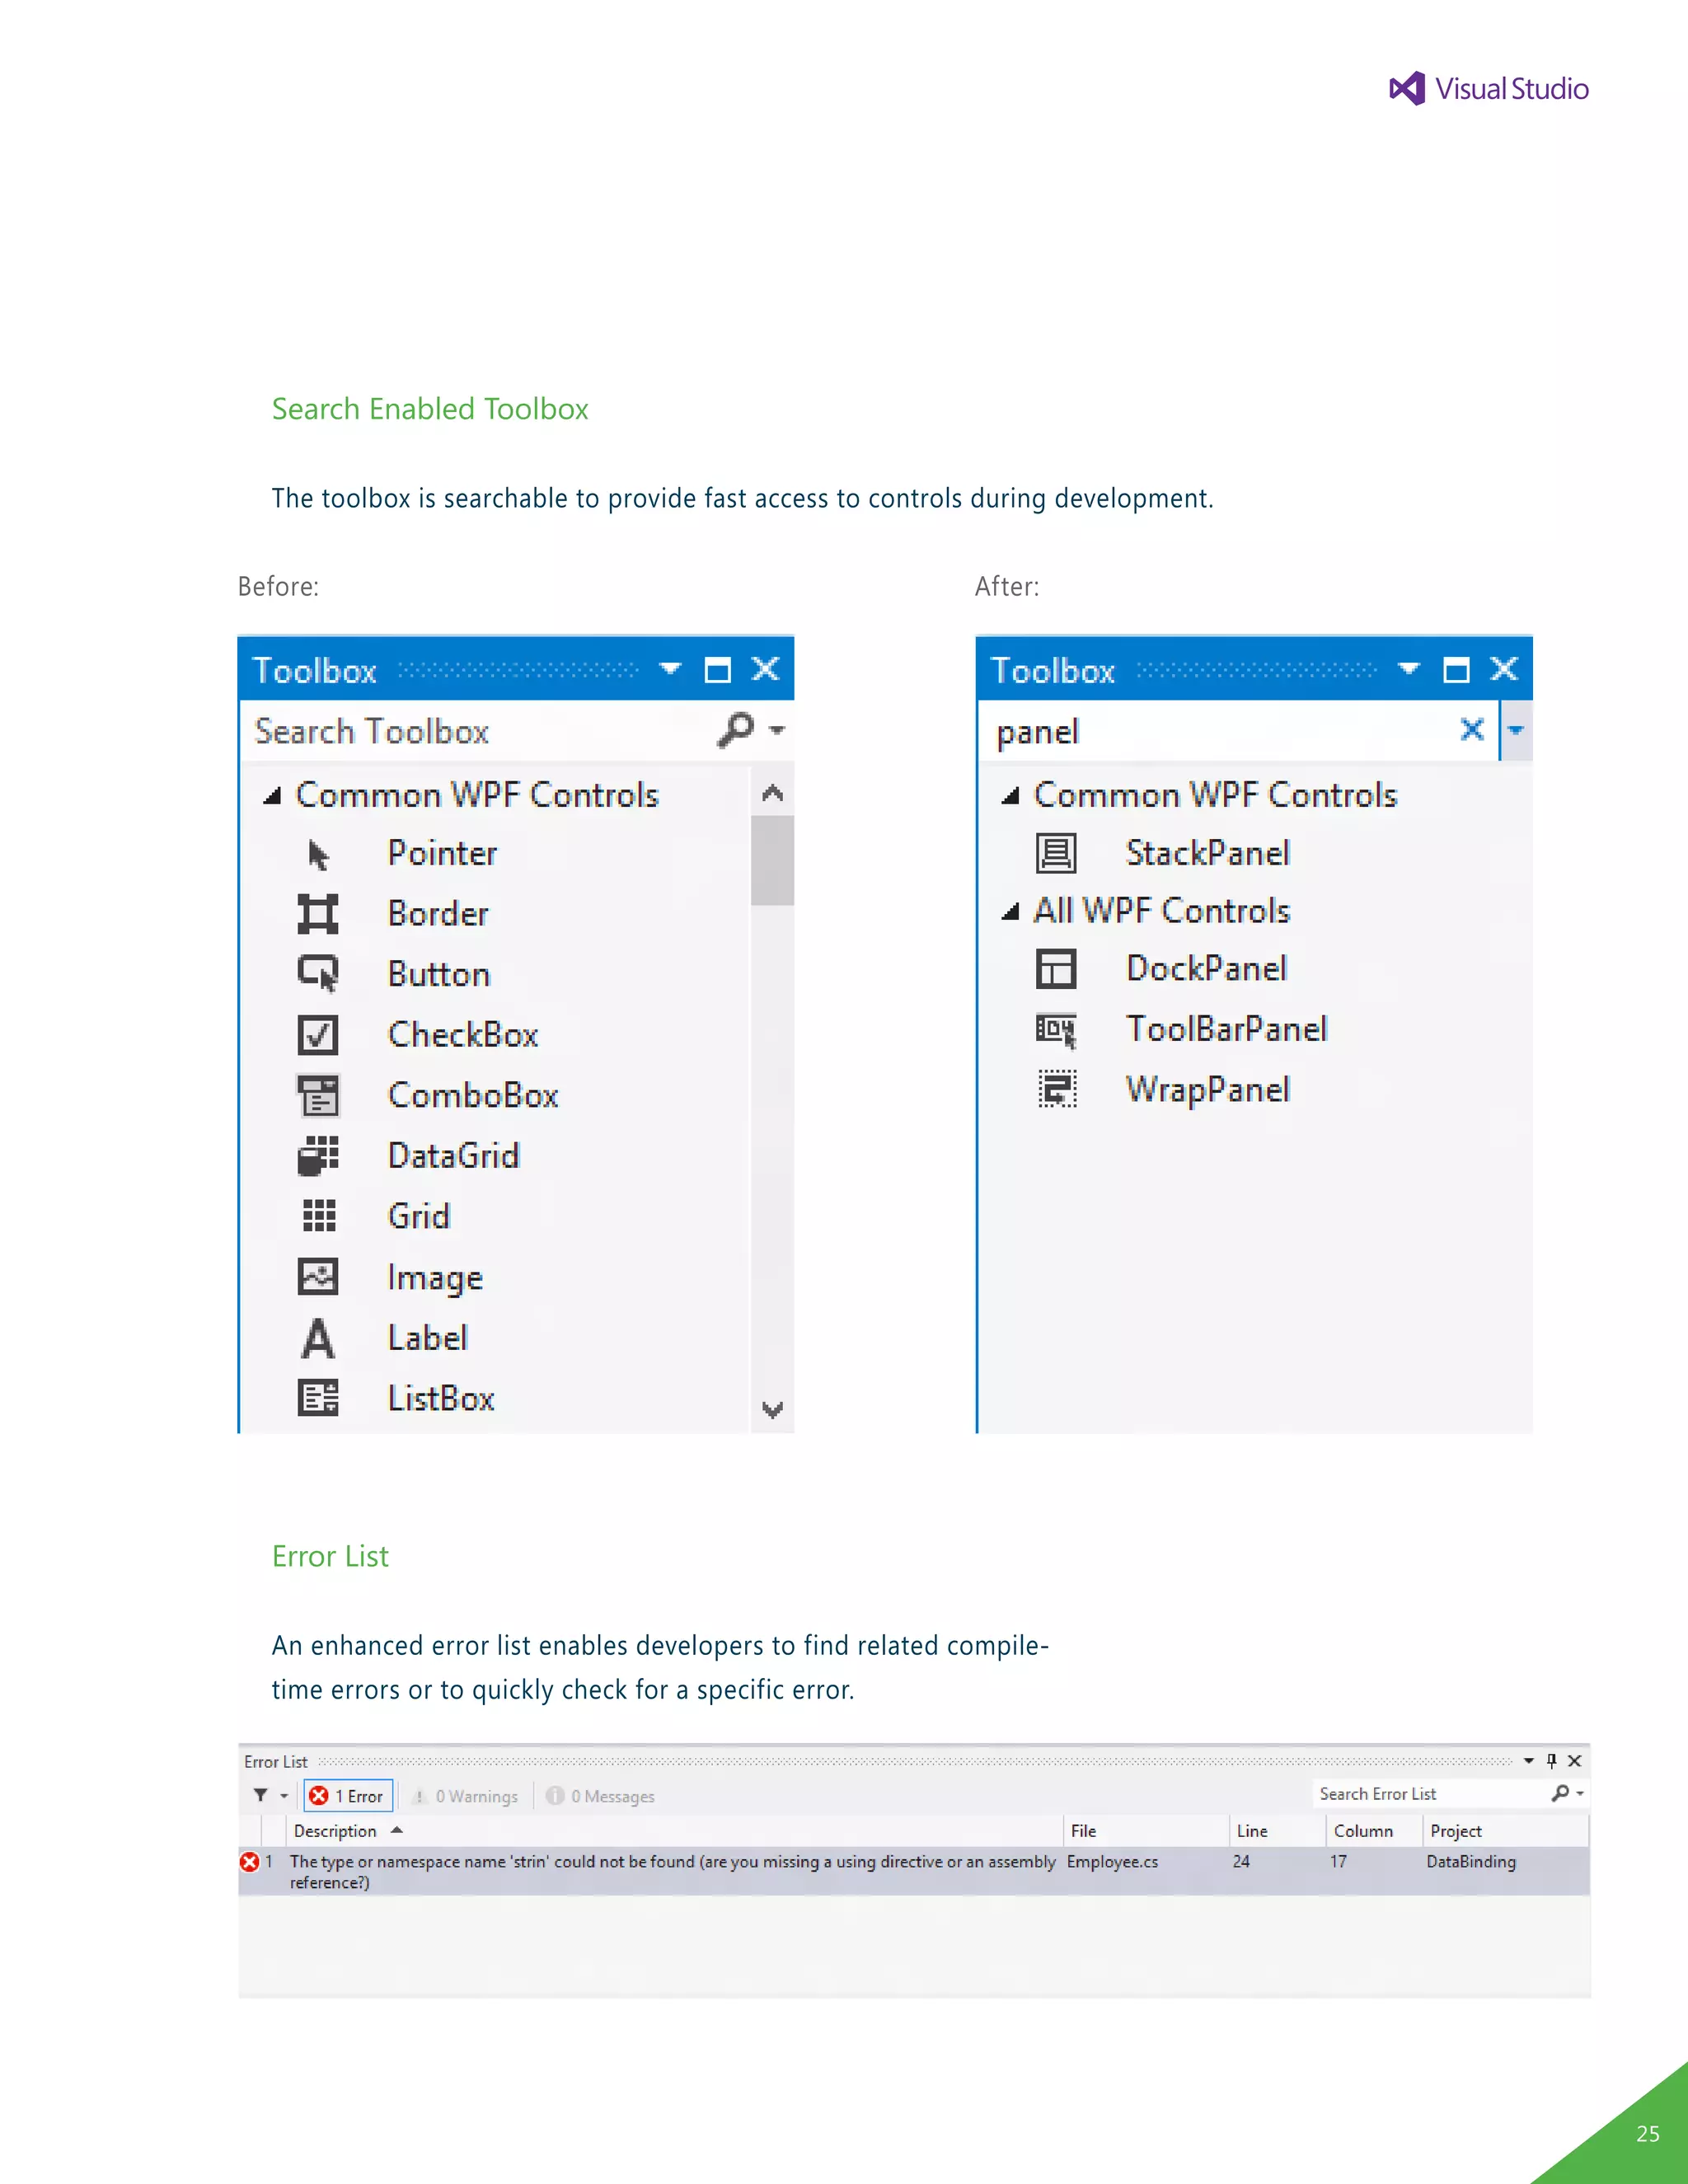Select the WrapPanel item label

tap(1208, 1091)
